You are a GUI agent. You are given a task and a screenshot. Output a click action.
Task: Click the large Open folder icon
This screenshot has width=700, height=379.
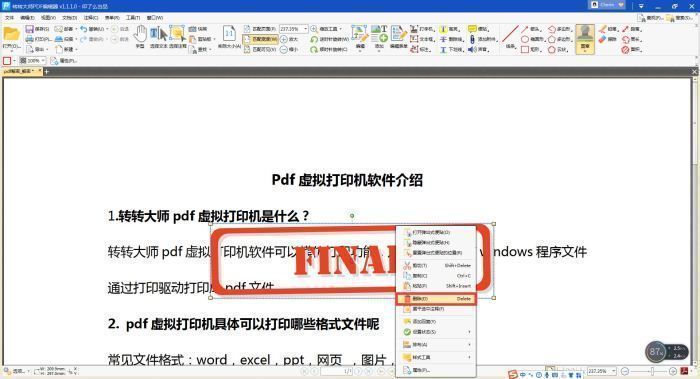[11, 34]
